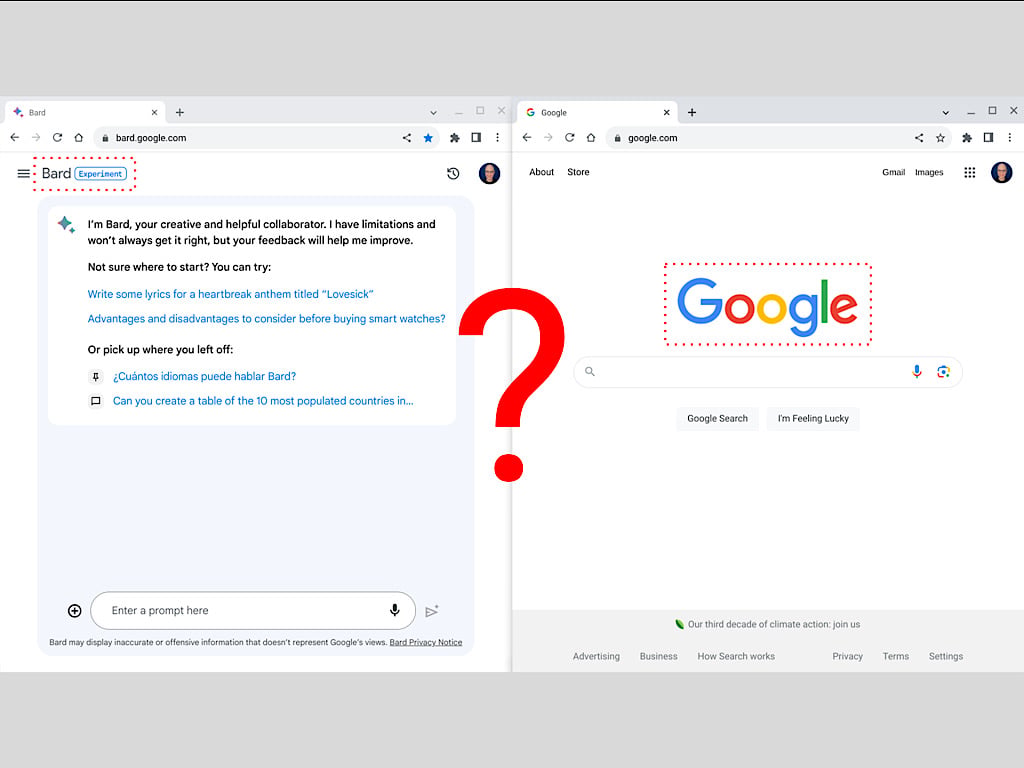Image resolution: width=1024 pixels, height=768 pixels.
Task: Open Google Lens image search
Action: pos(943,372)
